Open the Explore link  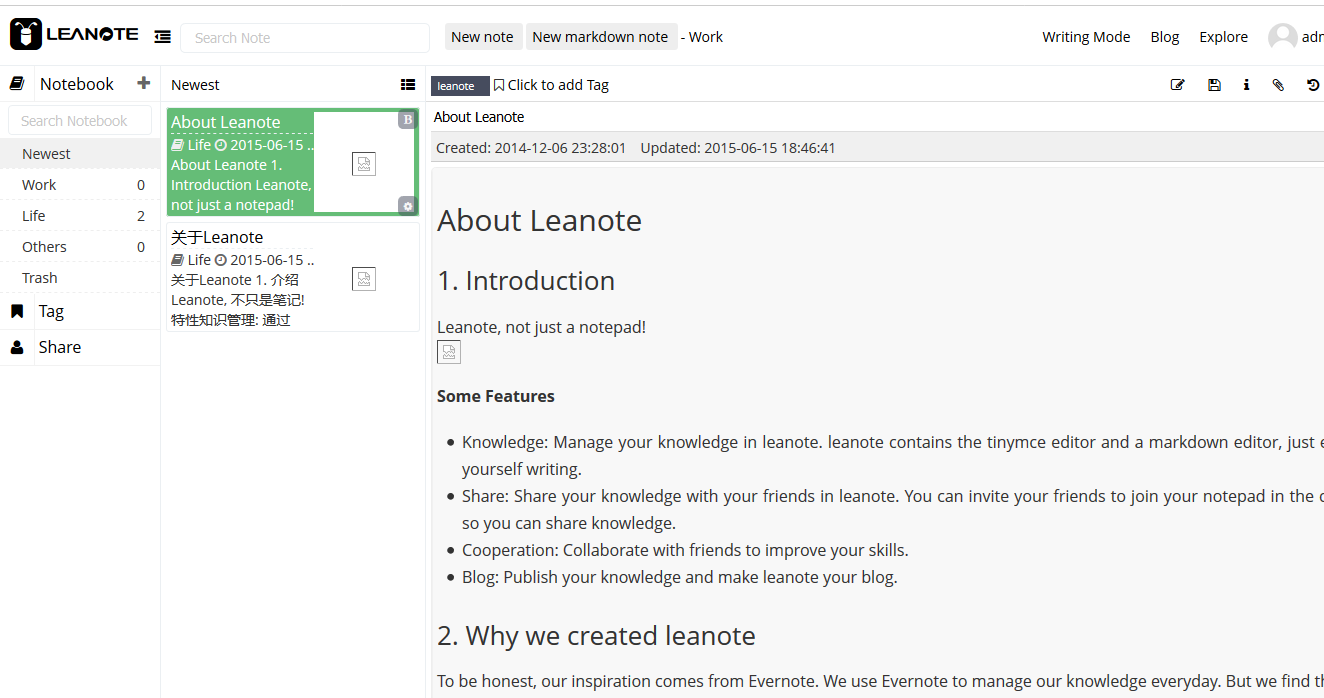pyautogui.click(x=1223, y=37)
